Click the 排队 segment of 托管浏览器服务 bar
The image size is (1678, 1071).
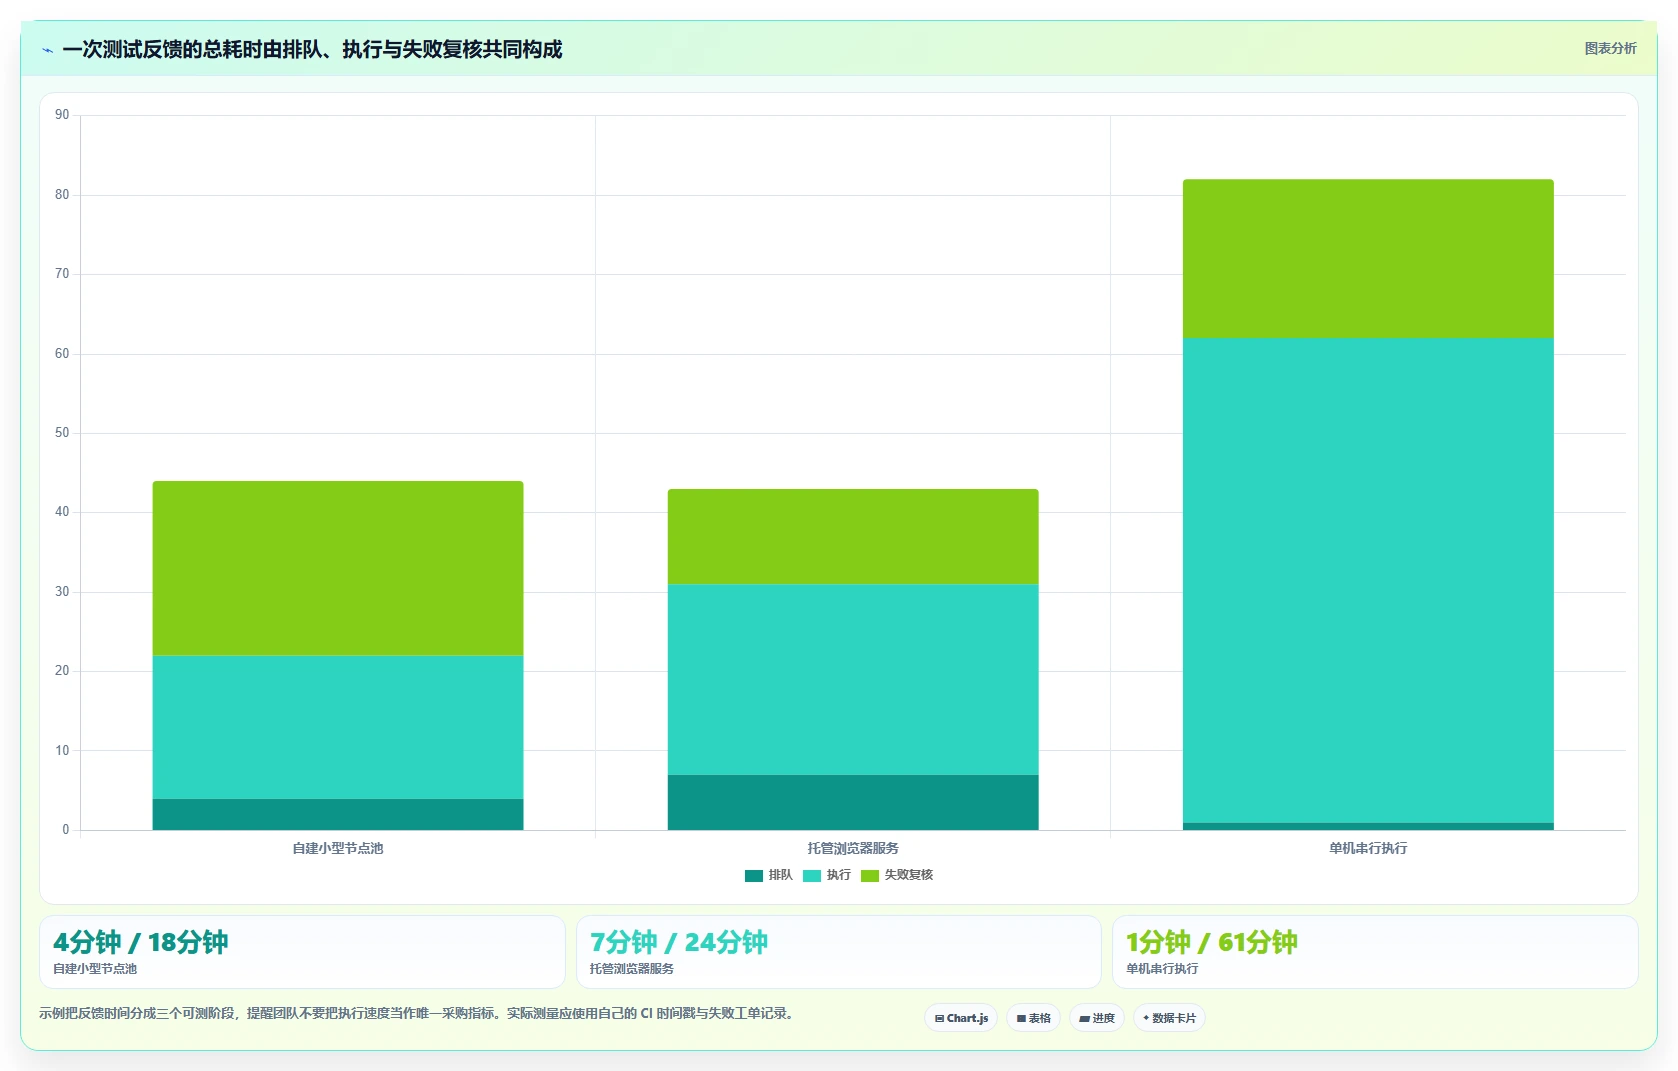[853, 802]
